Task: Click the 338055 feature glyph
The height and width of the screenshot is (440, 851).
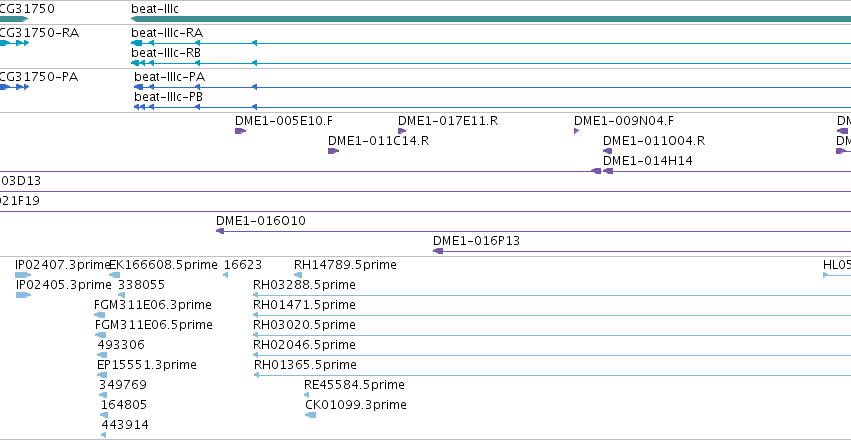Action: [122, 295]
